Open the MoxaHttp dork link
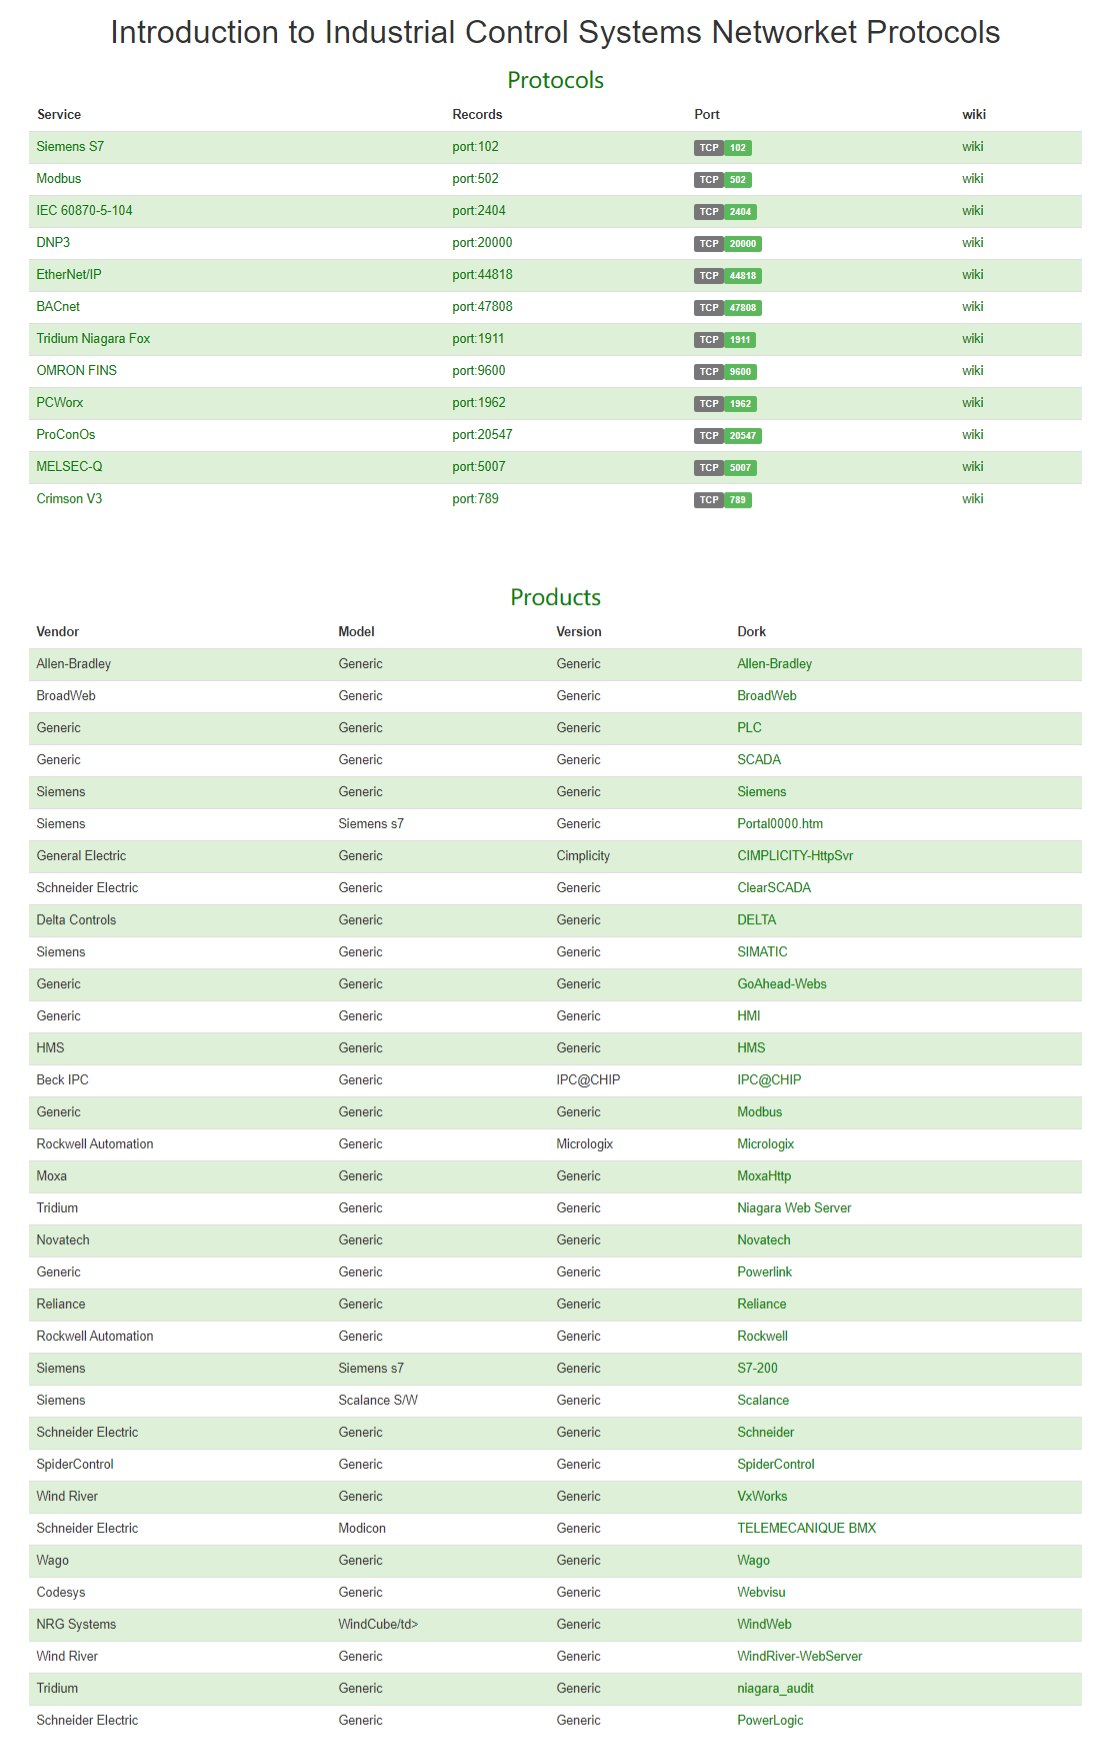This screenshot has height=1753, width=1104. pyautogui.click(x=764, y=1176)
